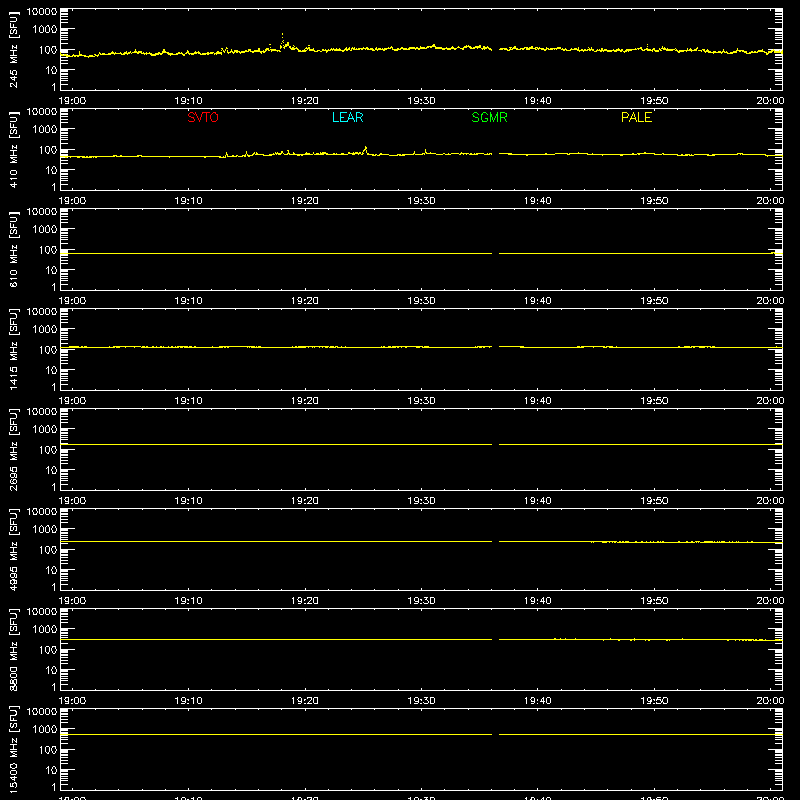Viewport: 800px width, 800px height.
Task: Click the cyan LEAR station label
Action: (x=347, y=117)
